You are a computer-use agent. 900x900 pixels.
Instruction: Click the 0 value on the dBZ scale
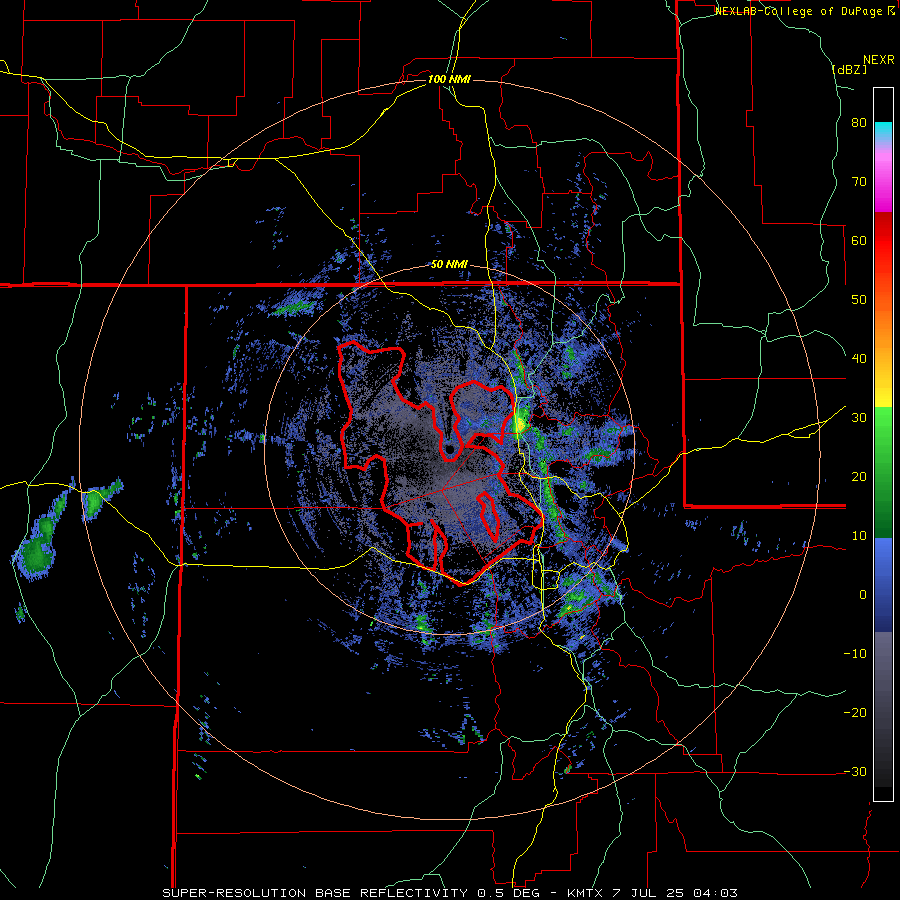click(x=863, y=595)
